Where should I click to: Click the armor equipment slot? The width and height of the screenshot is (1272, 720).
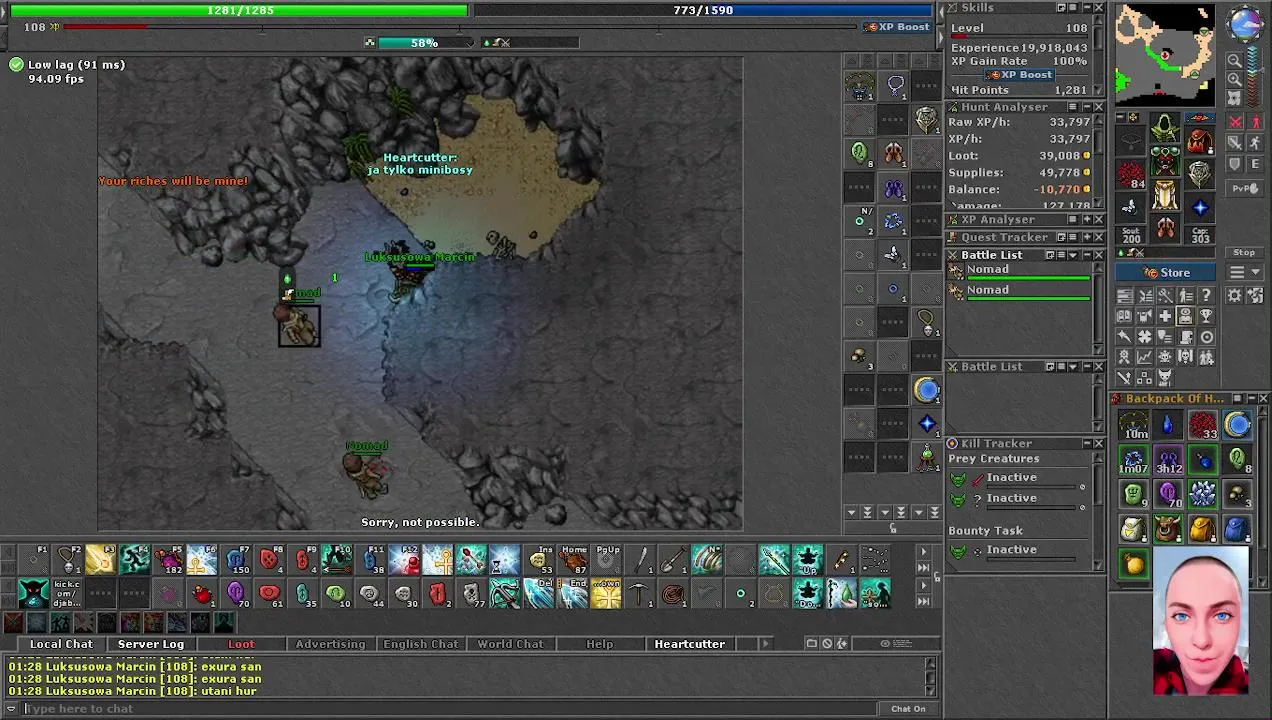click(1165, 163)
